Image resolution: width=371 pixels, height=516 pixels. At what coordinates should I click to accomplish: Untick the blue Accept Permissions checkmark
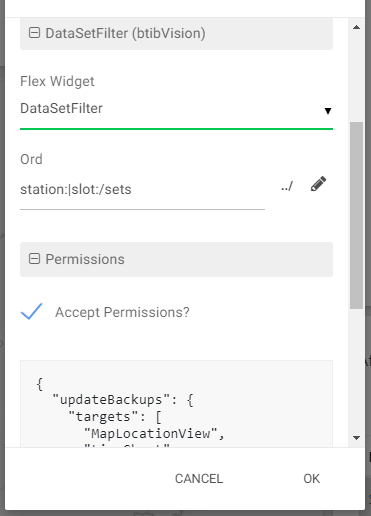(32, 312)
